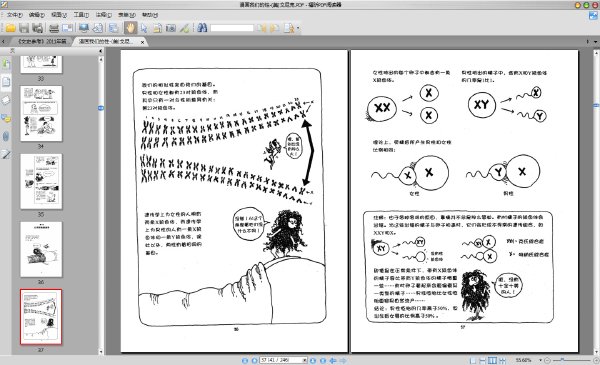Open the attachments paperclip panel in sidebar
The image size is (600, 365).
(x=6, y=136)
